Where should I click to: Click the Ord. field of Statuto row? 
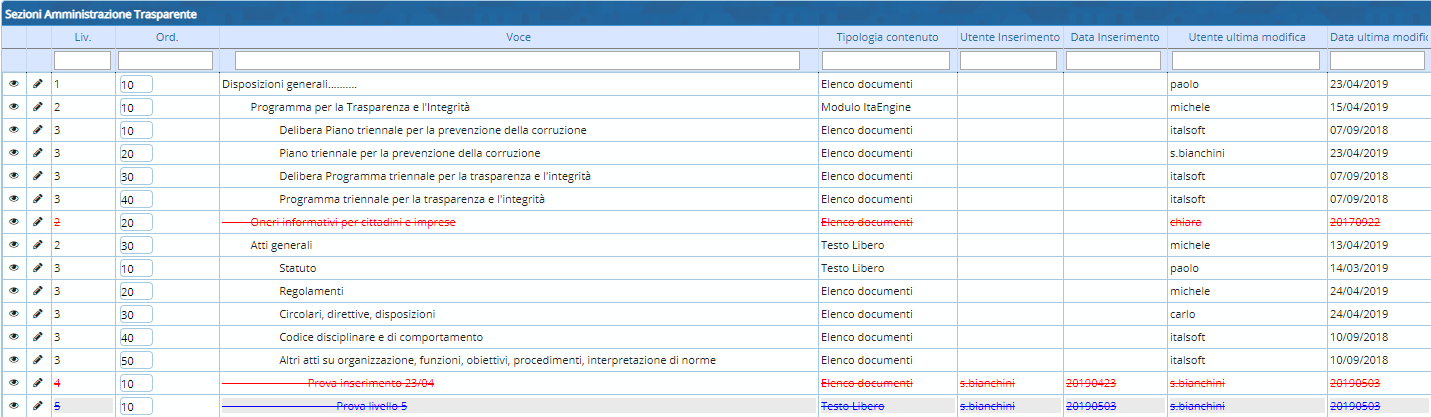click(135, 268)
